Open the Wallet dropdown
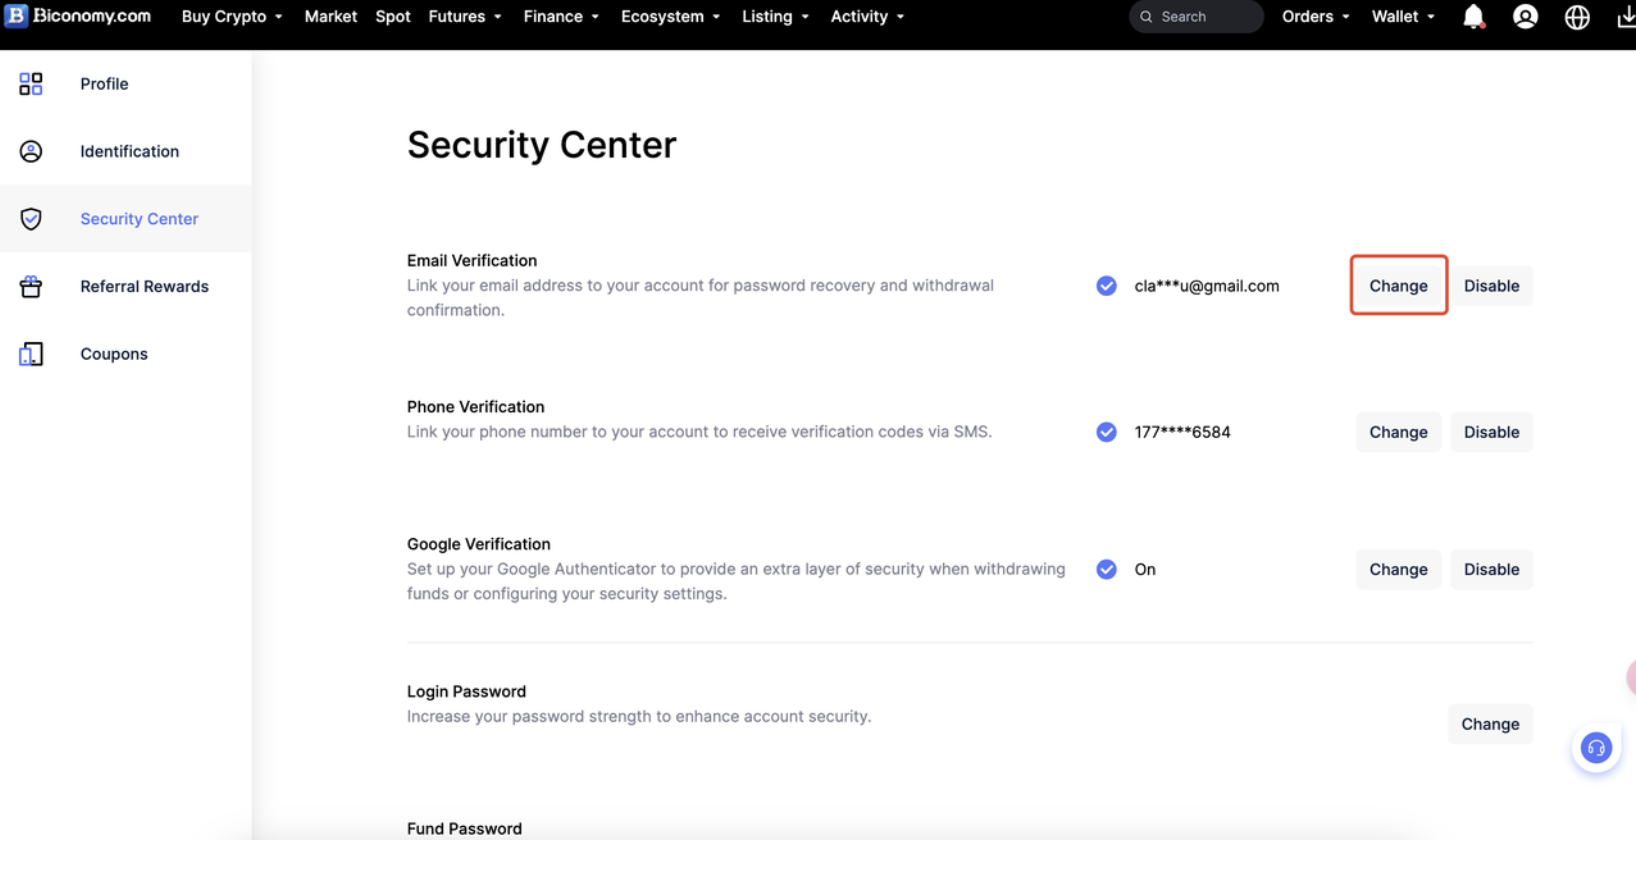The width and height of the screenshot is (1636, 876). (x=1403, y=17)
